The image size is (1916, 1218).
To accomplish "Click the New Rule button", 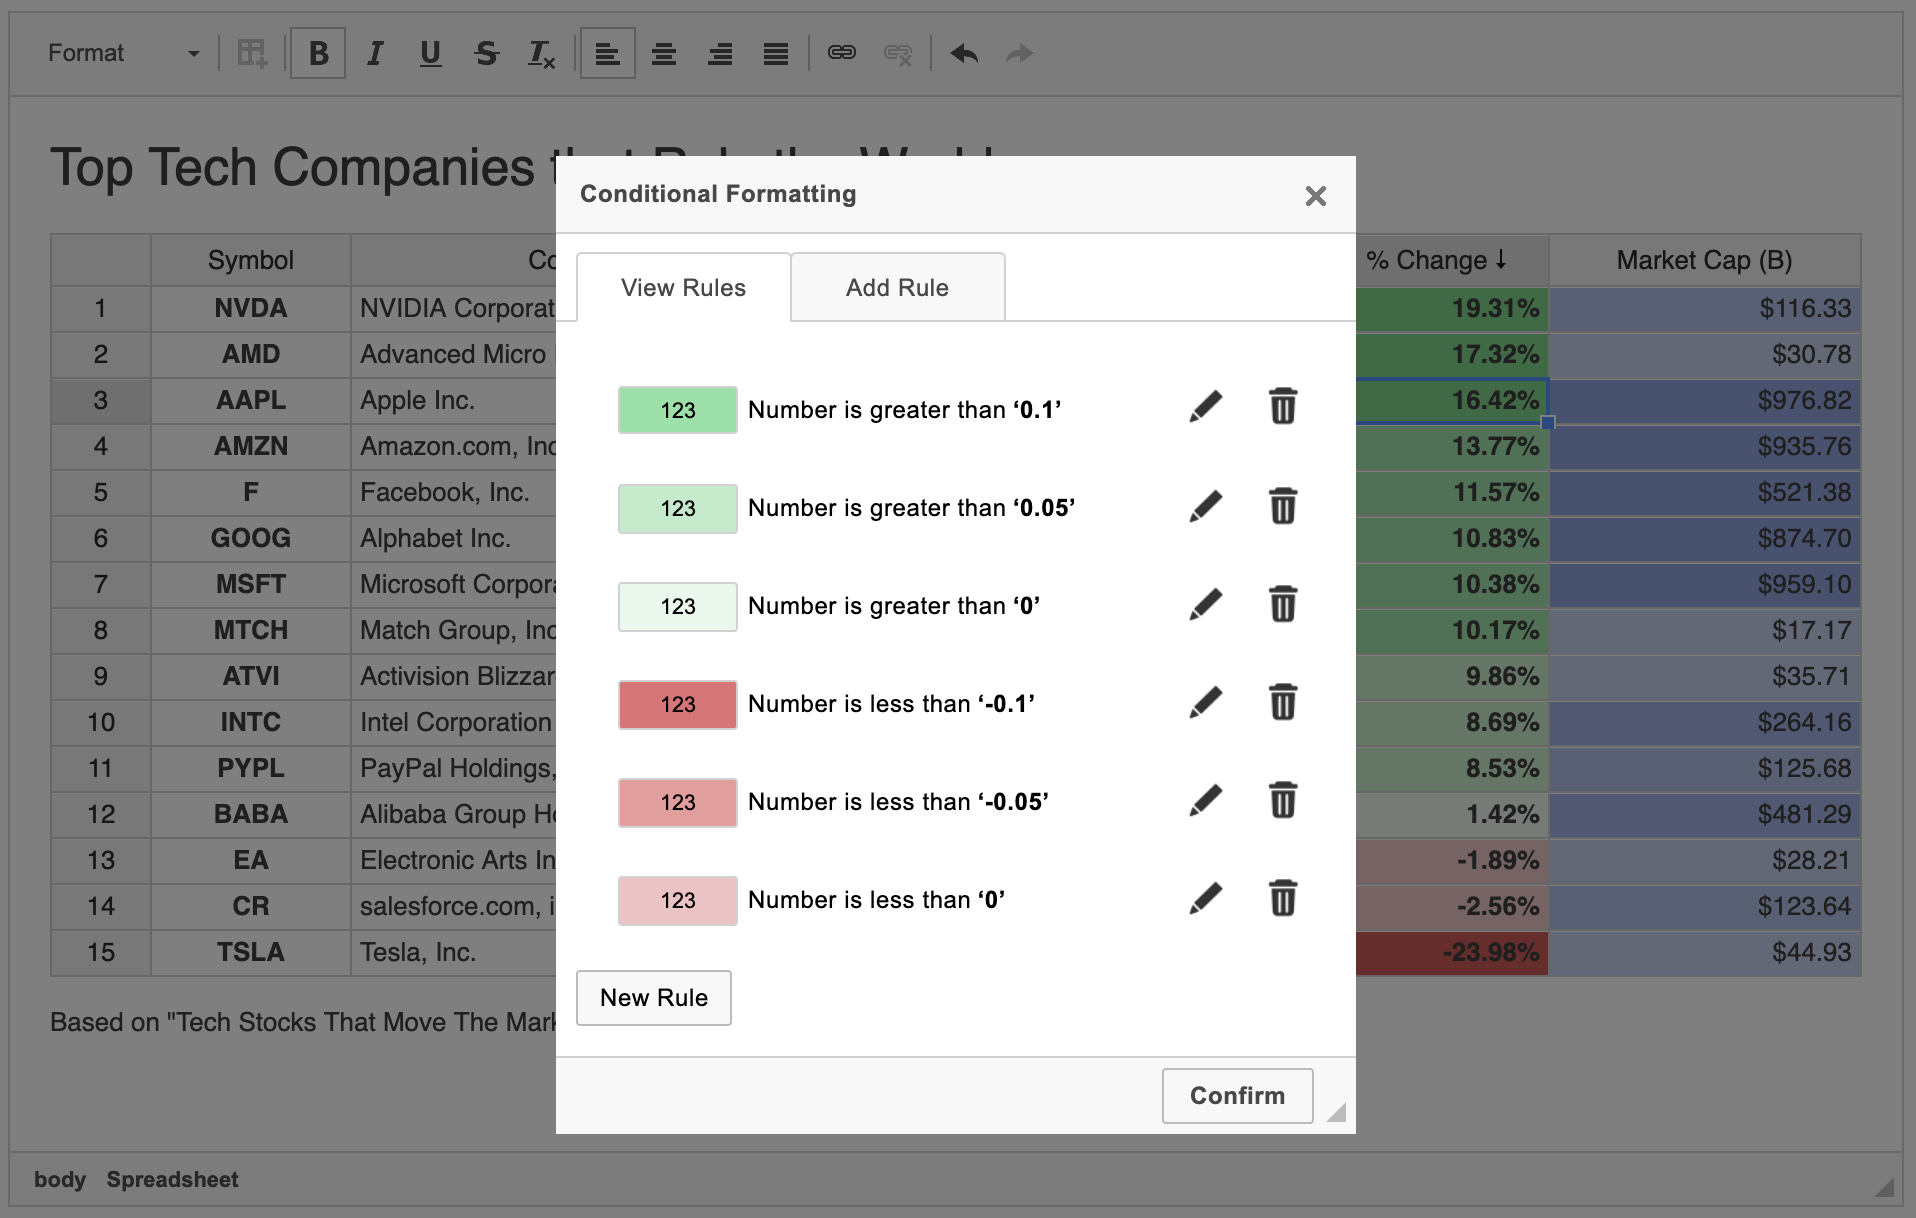I will pyautogui.click(x=654, y=998).
